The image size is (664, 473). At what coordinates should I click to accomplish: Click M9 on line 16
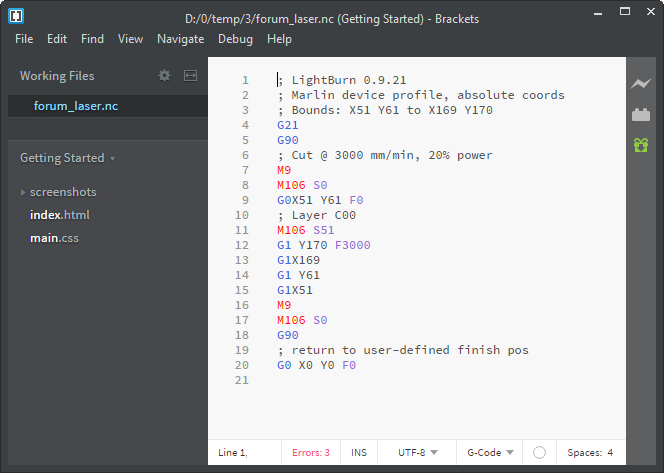pyautogui.click(x=284, y=305)
